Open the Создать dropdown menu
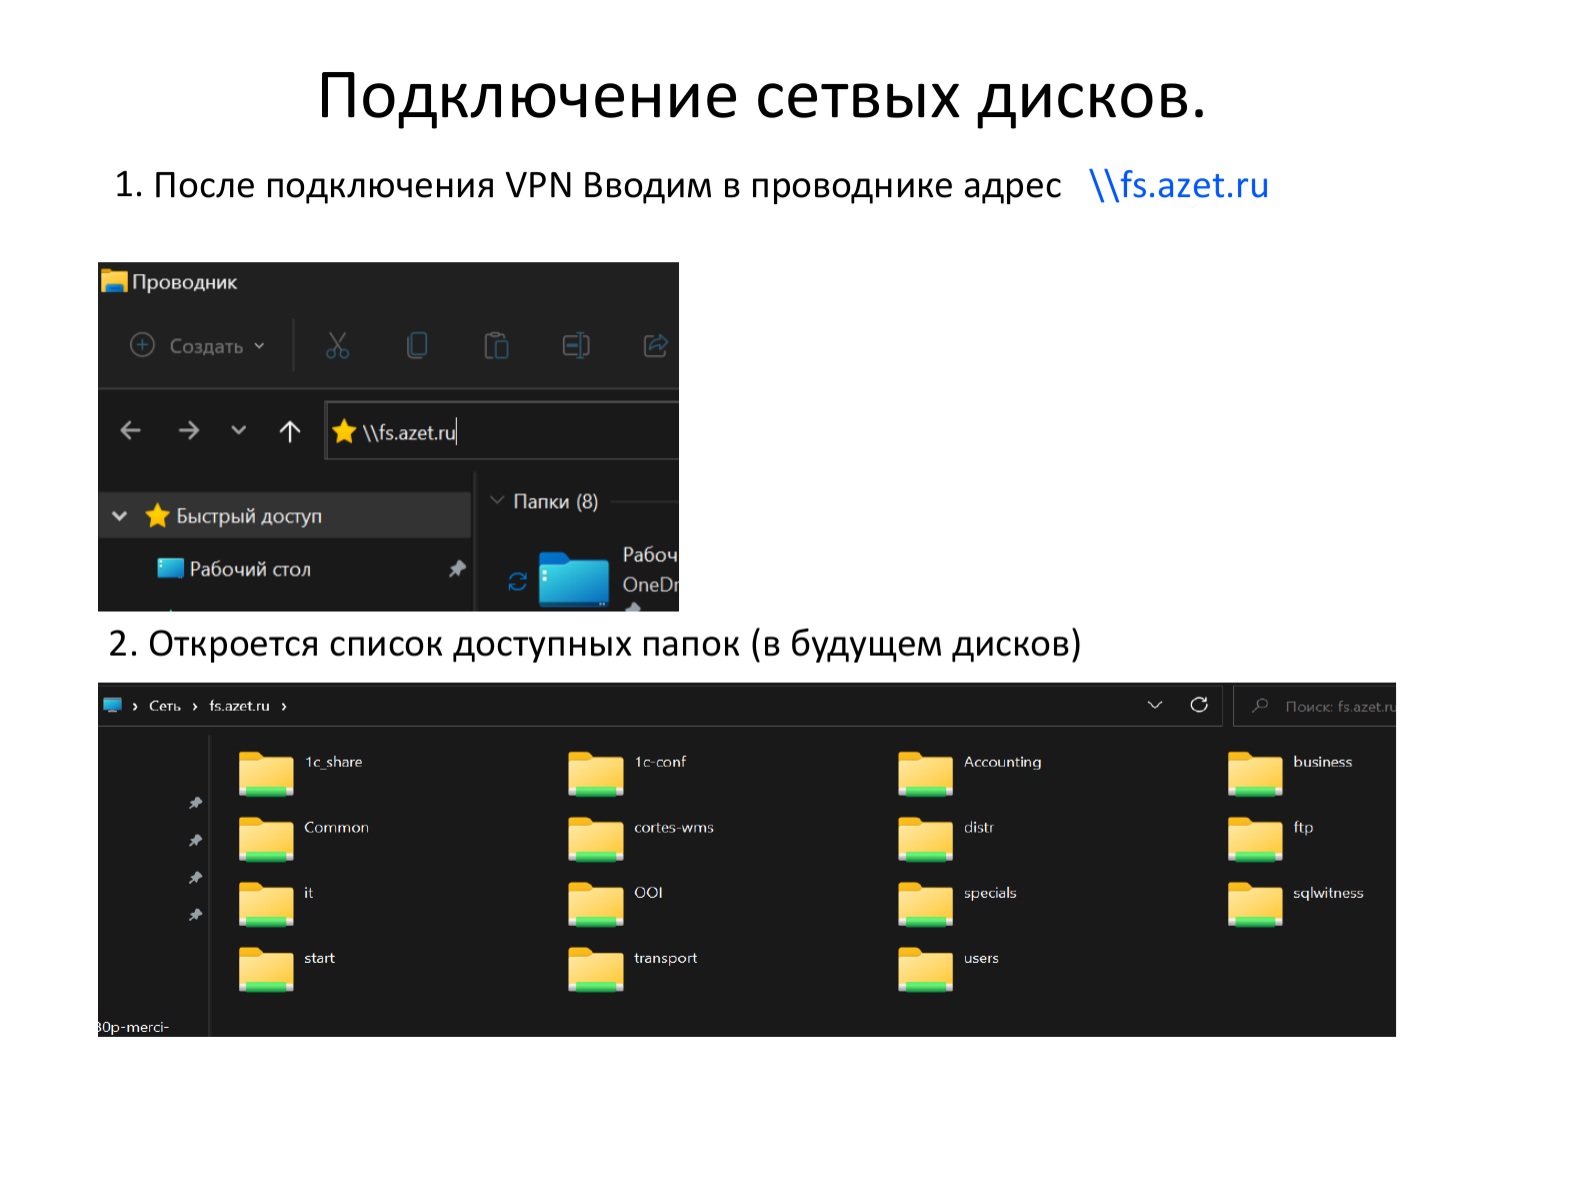Screen dimensions: 1572x1182 (x=198, y=346)
